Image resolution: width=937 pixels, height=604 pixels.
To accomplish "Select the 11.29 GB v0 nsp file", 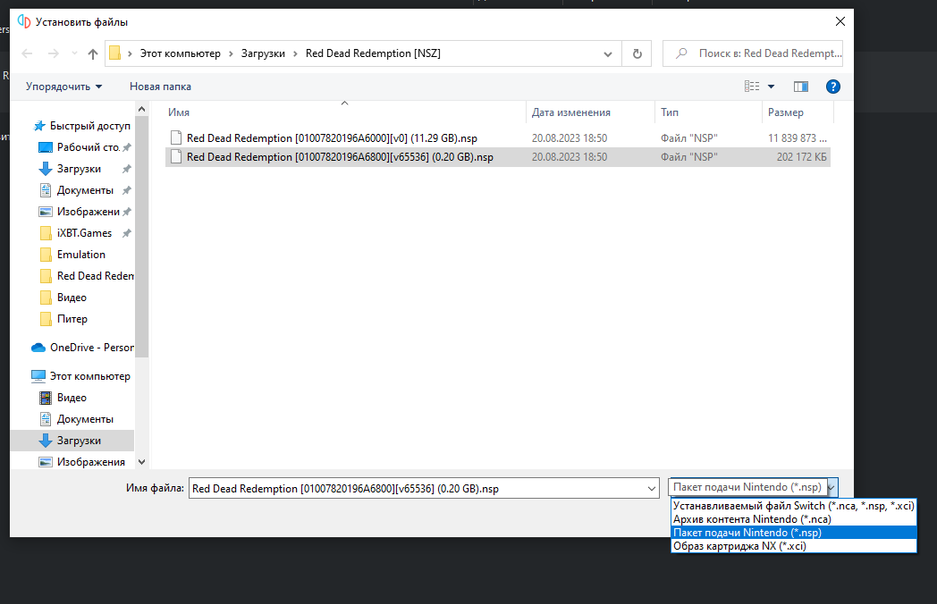I will tap(498, 138).
